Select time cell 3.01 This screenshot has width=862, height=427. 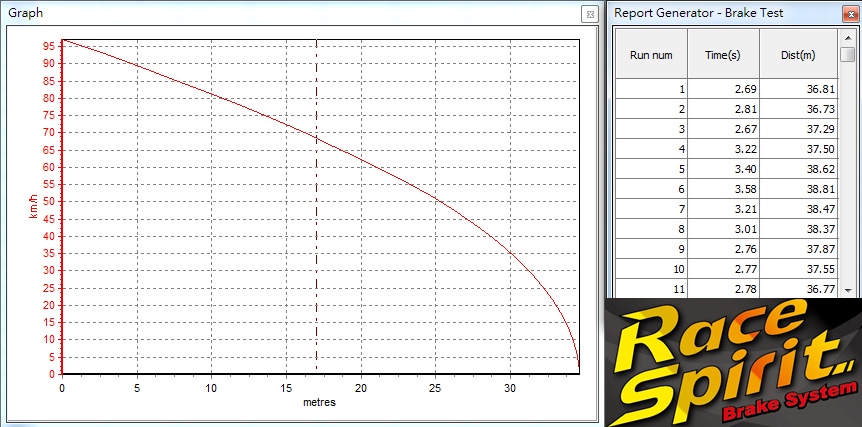pyautogui.click(x=723, y=229)
